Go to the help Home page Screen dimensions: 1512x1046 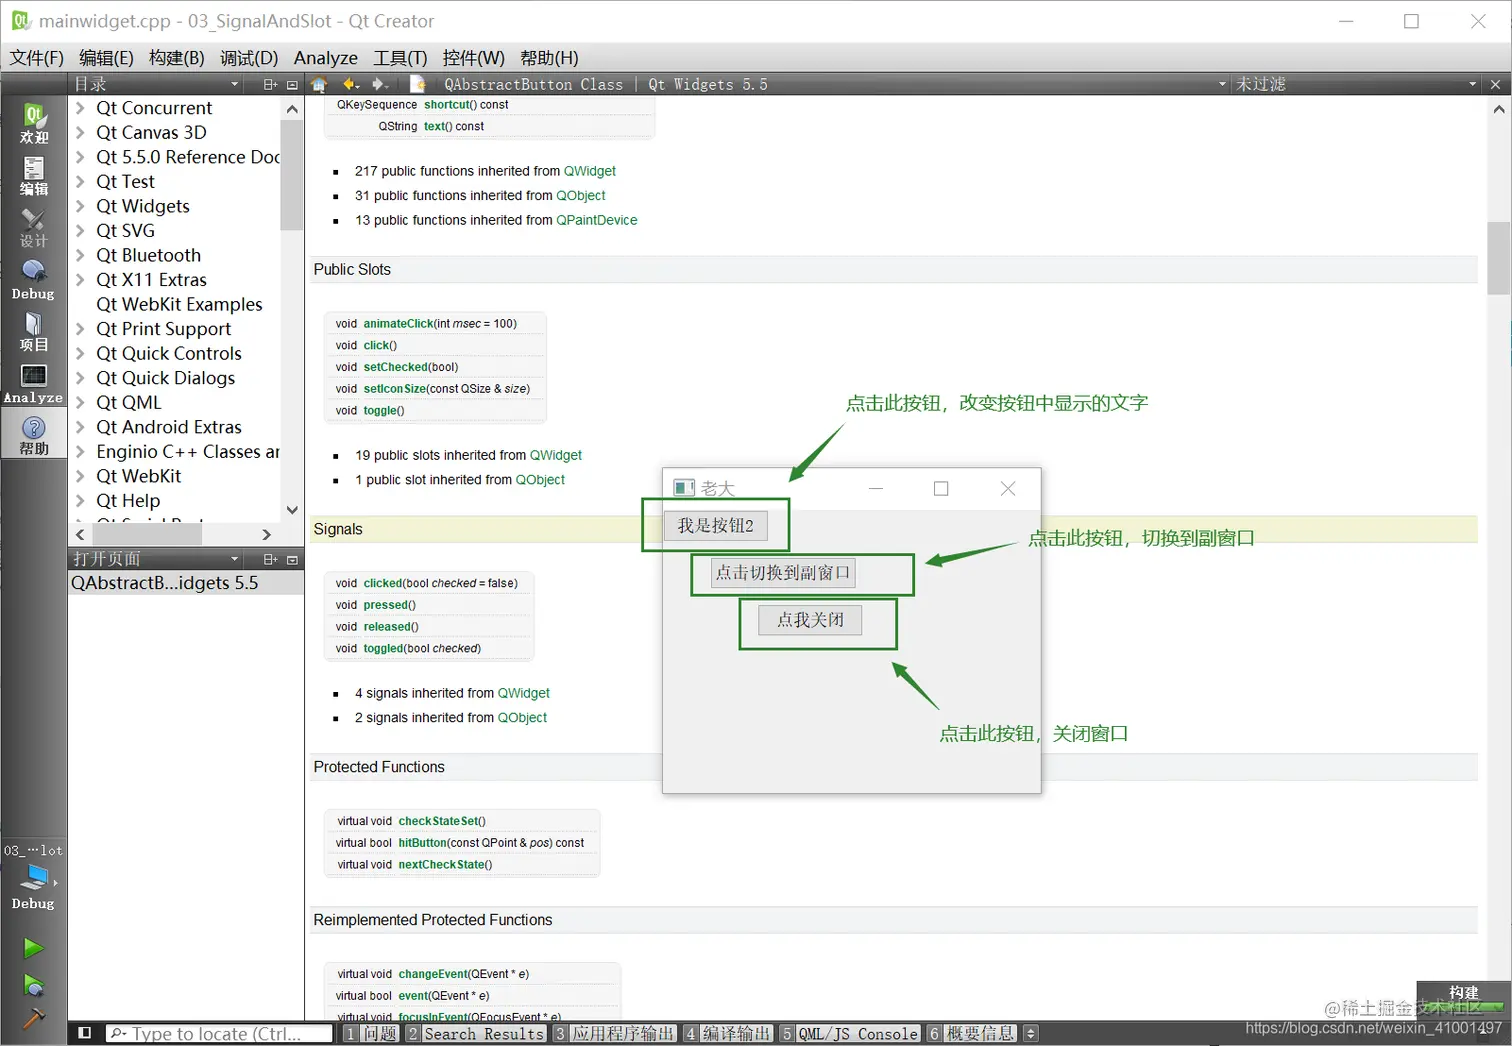(x=319, y=84)
